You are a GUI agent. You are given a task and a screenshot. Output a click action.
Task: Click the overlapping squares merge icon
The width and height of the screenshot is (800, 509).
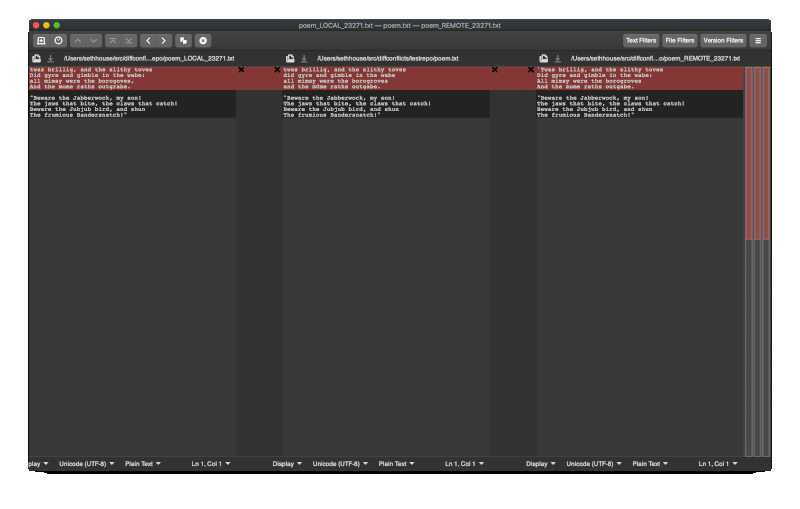pos(184,41)
